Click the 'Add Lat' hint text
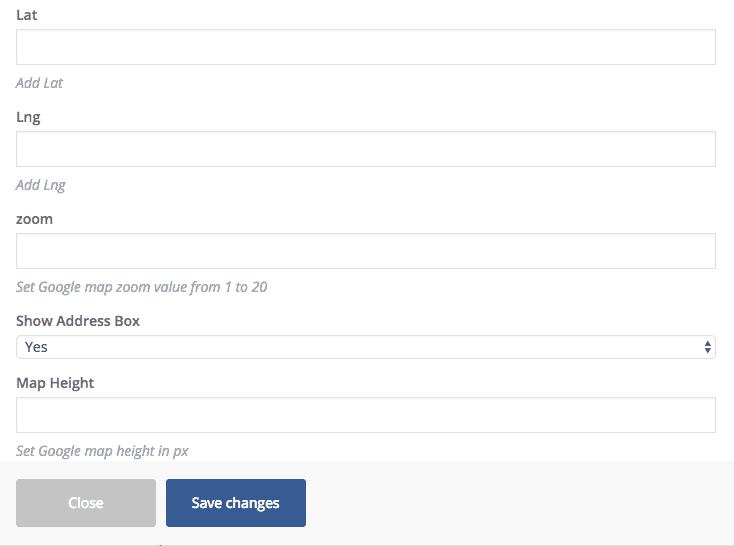 (40, 83)
